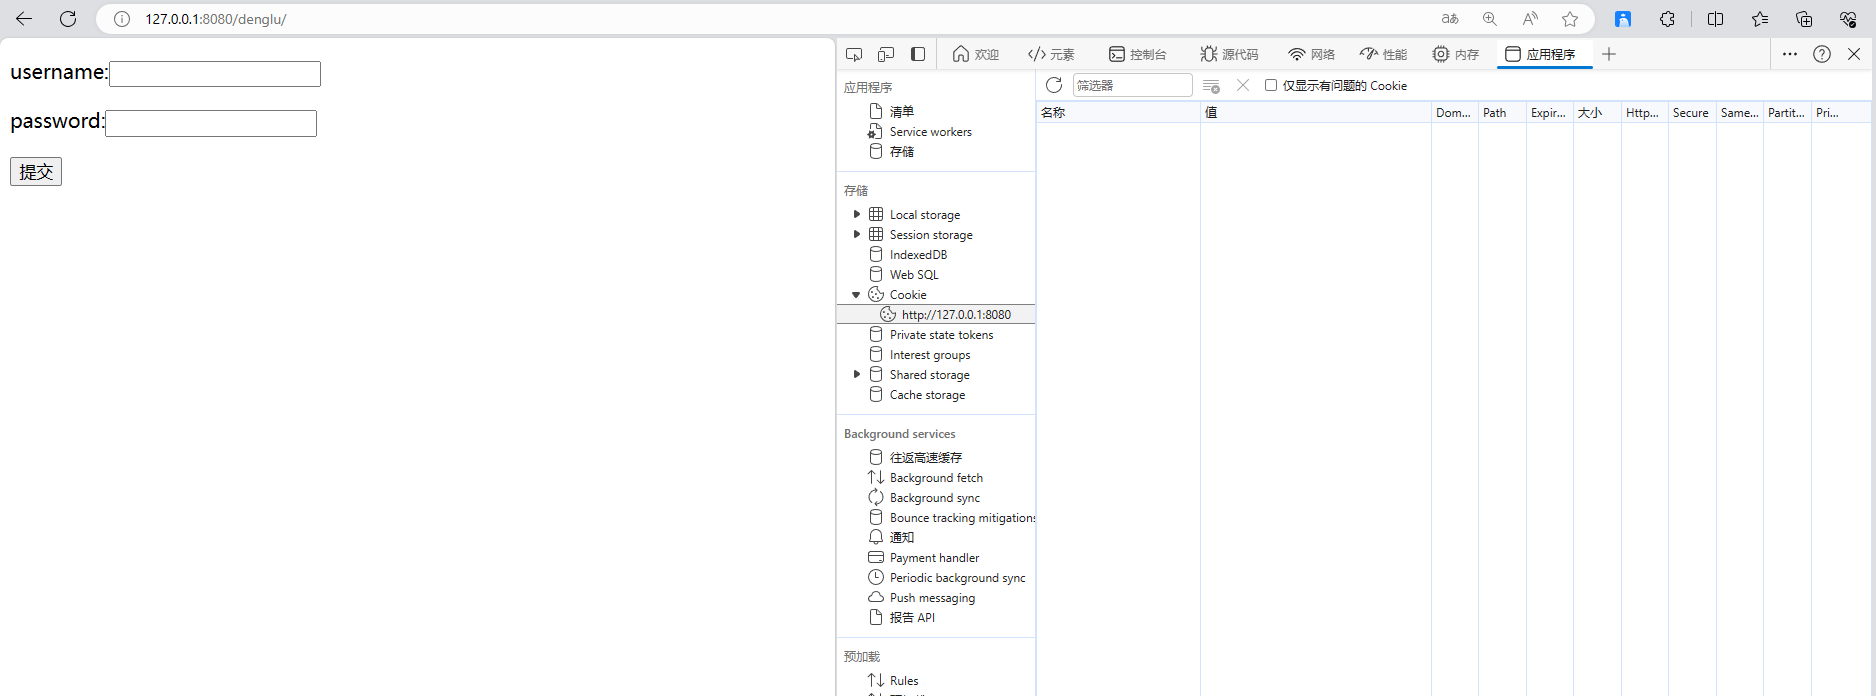Open the collections icon
Viewport: 1876px width, 696px height.
click(x=1804, y=19)
